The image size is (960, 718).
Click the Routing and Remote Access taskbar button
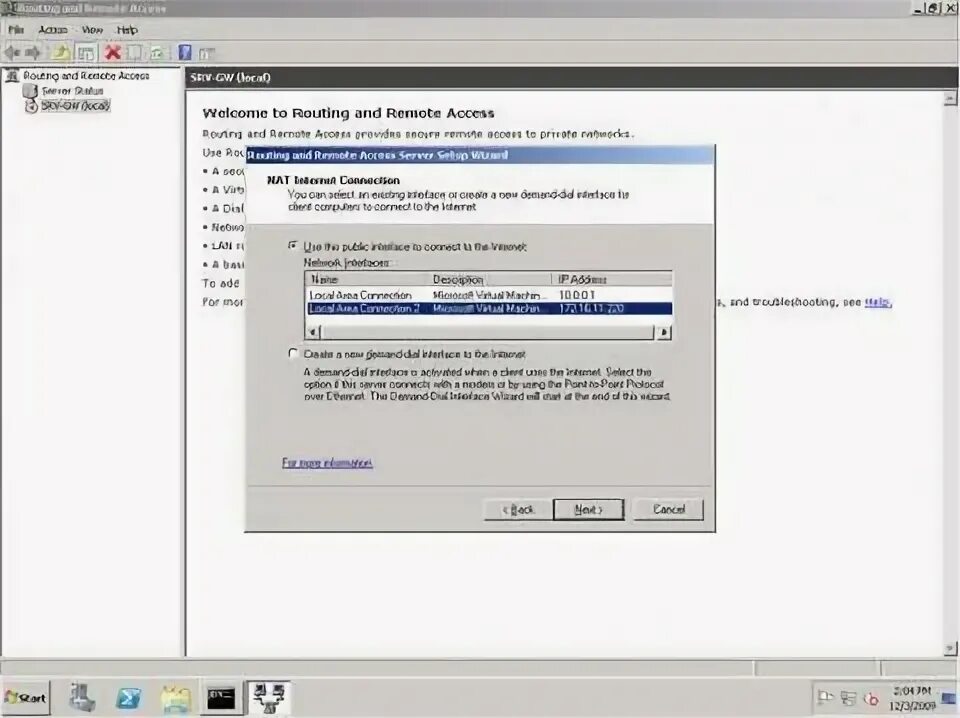click(269, 698)
